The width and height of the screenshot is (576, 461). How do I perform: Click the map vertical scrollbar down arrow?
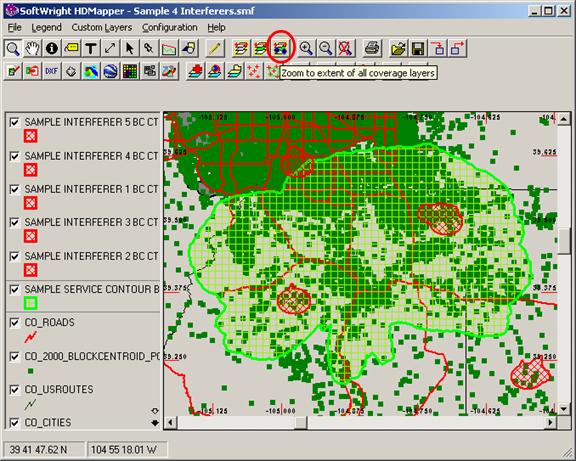(x=564, y=408)
